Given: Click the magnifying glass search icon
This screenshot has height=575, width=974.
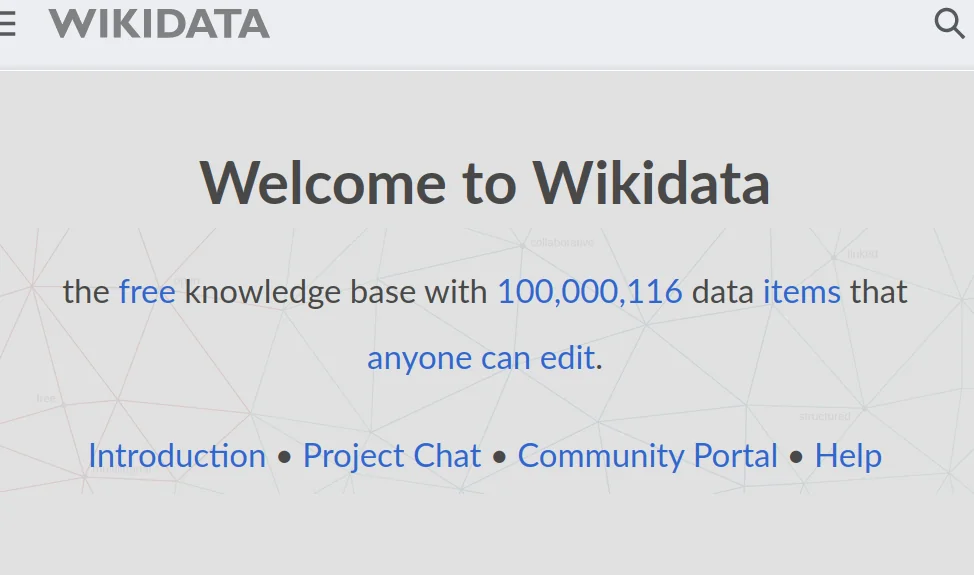Looking at the screenshot, I should [948, 23].
